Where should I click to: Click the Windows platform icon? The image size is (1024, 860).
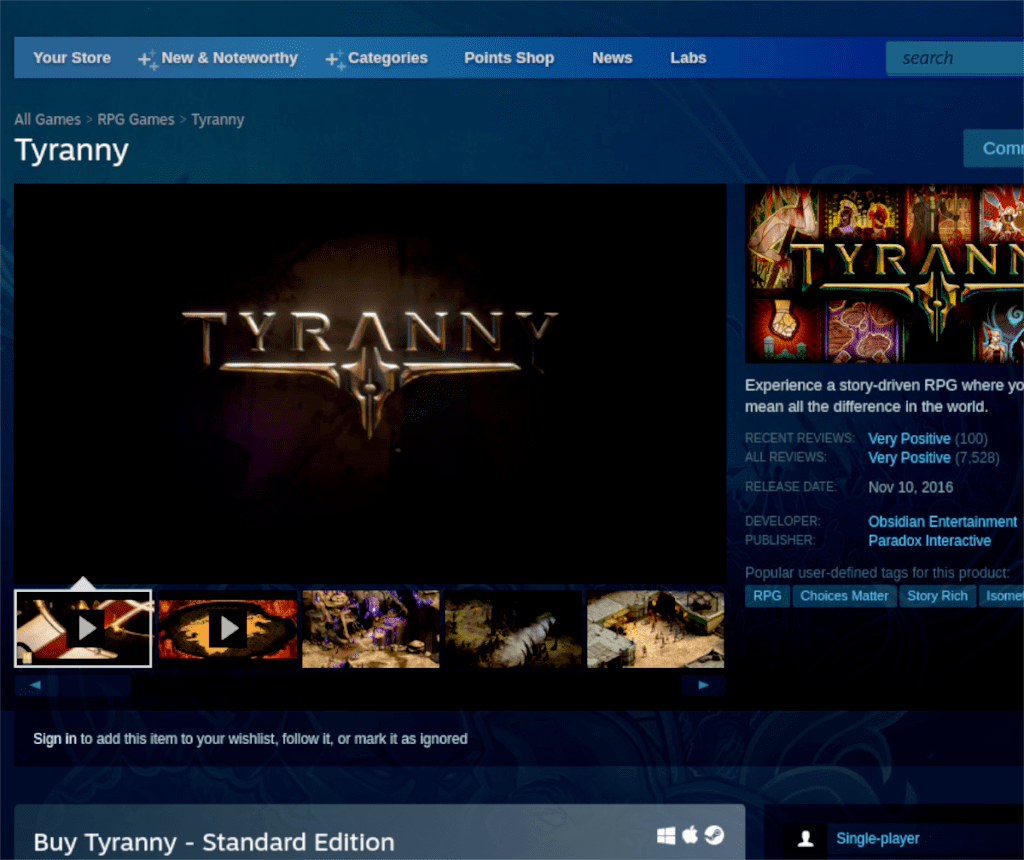click(x=666, y=836)
